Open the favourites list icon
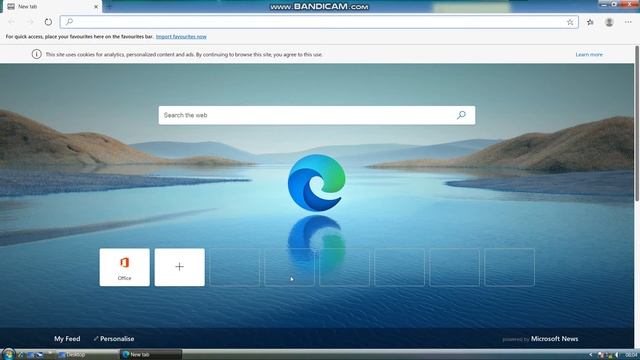Viewport: 640px width, 360px height. (590, 22)
